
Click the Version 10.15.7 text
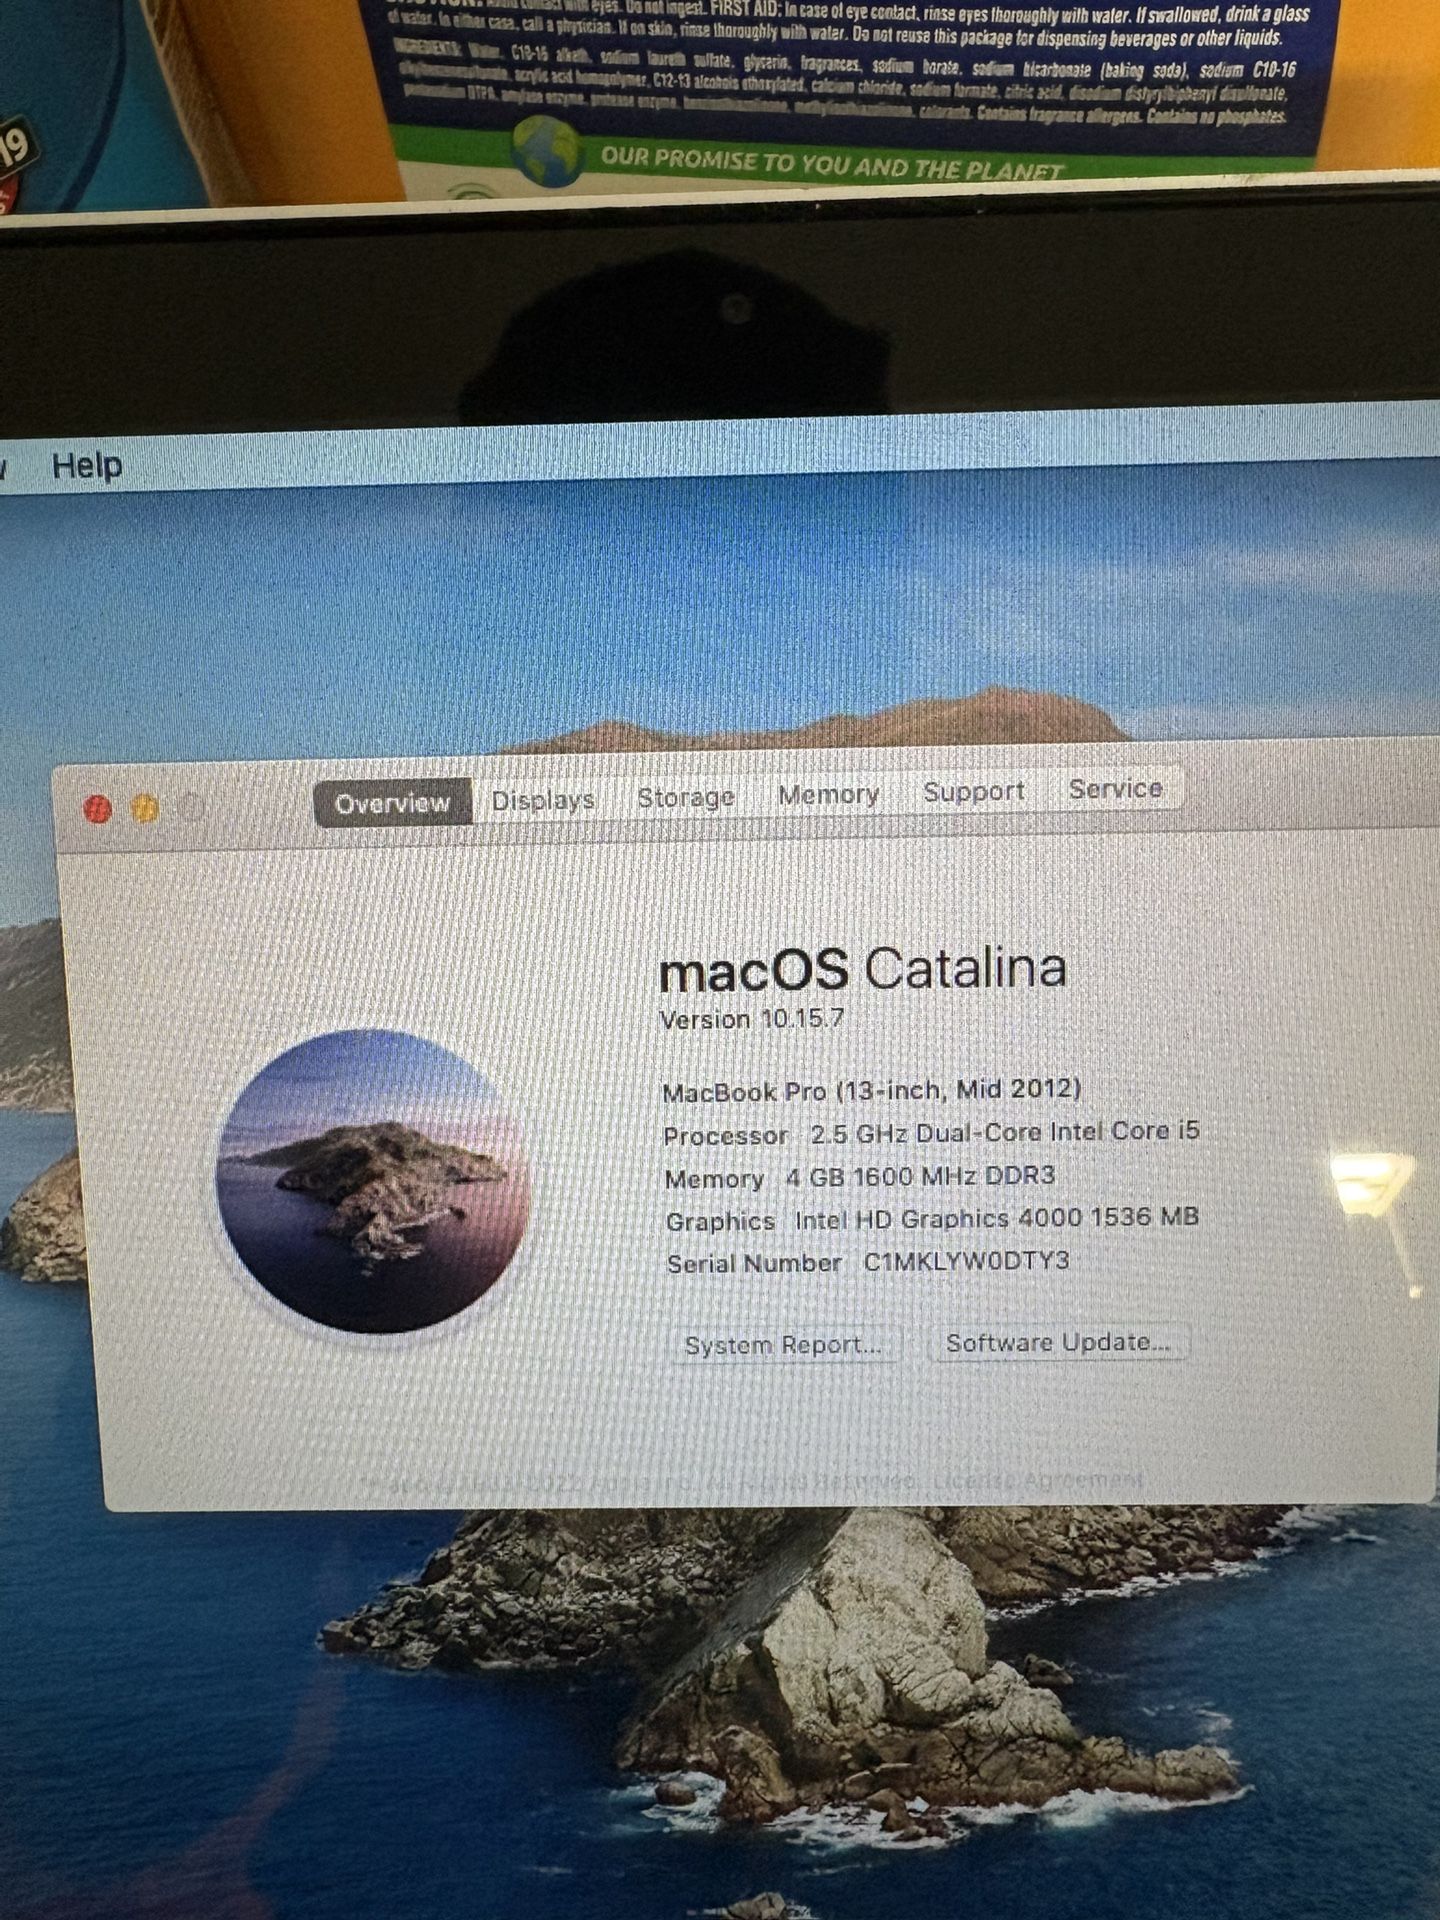point(752,1019)
